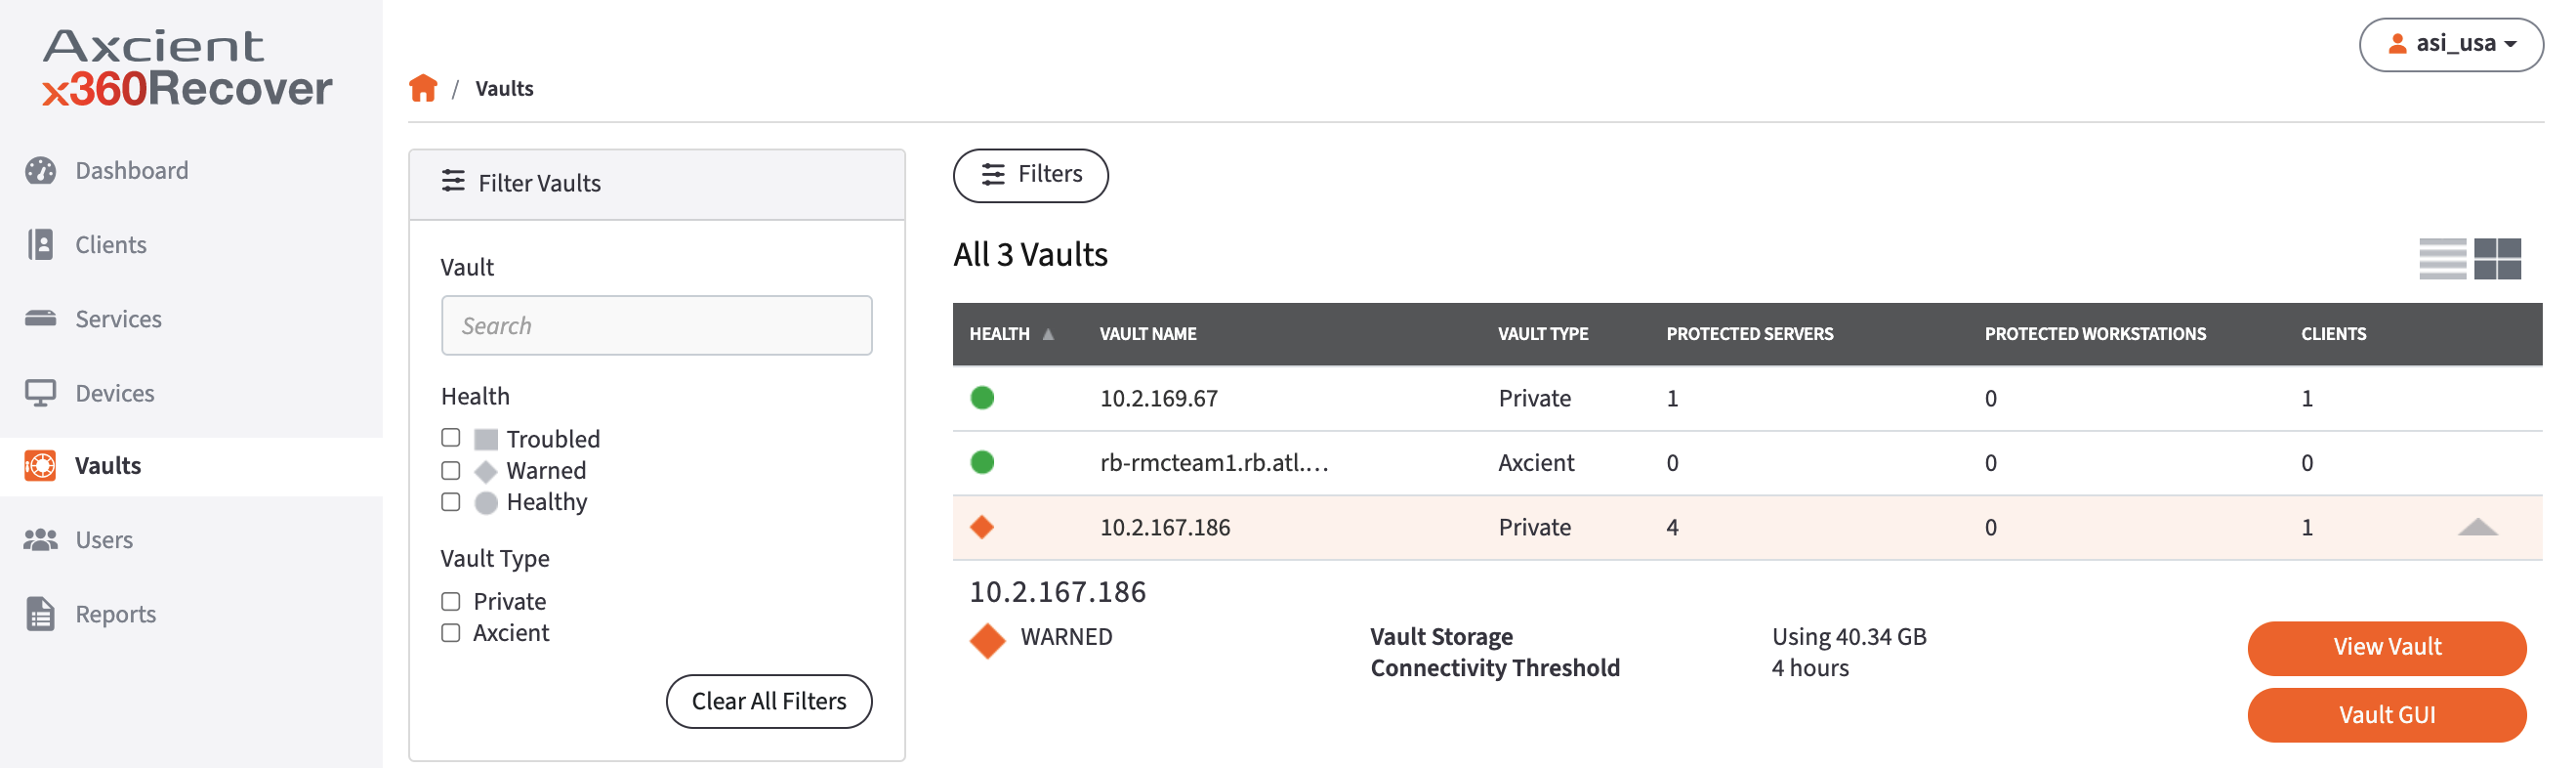Go to Services in sidebar
2576x768 pixels.
[118, 319]
